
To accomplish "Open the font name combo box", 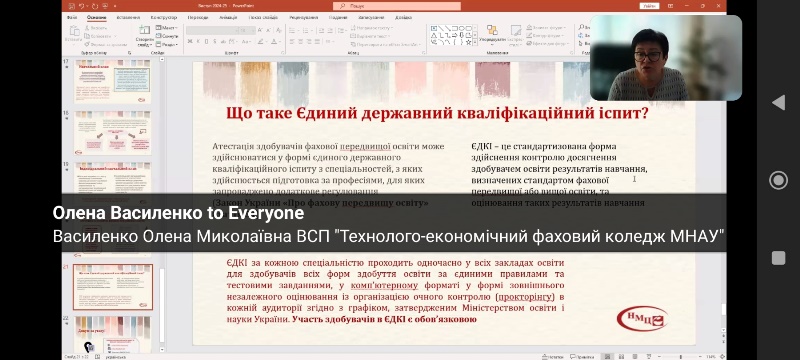I will (x=211, y=31).
